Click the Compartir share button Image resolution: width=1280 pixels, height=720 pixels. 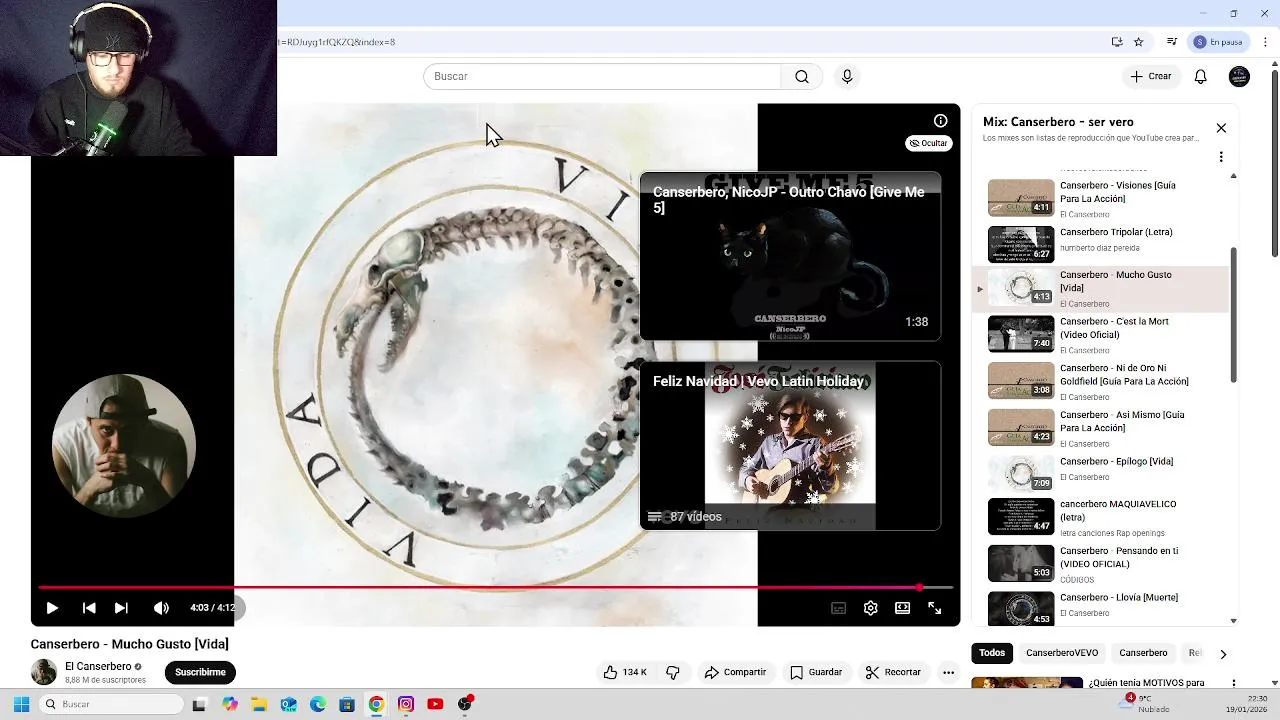735,673
